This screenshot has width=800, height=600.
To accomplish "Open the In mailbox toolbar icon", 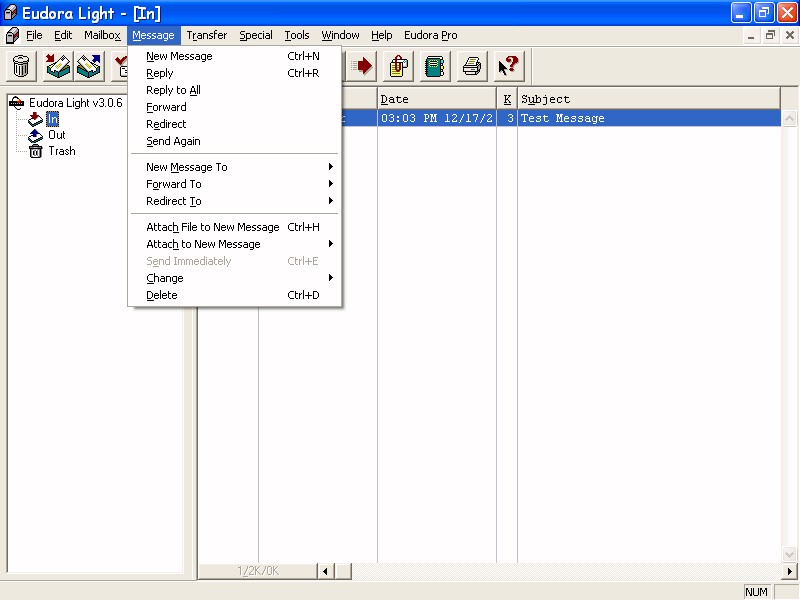I will click(58, 66).
